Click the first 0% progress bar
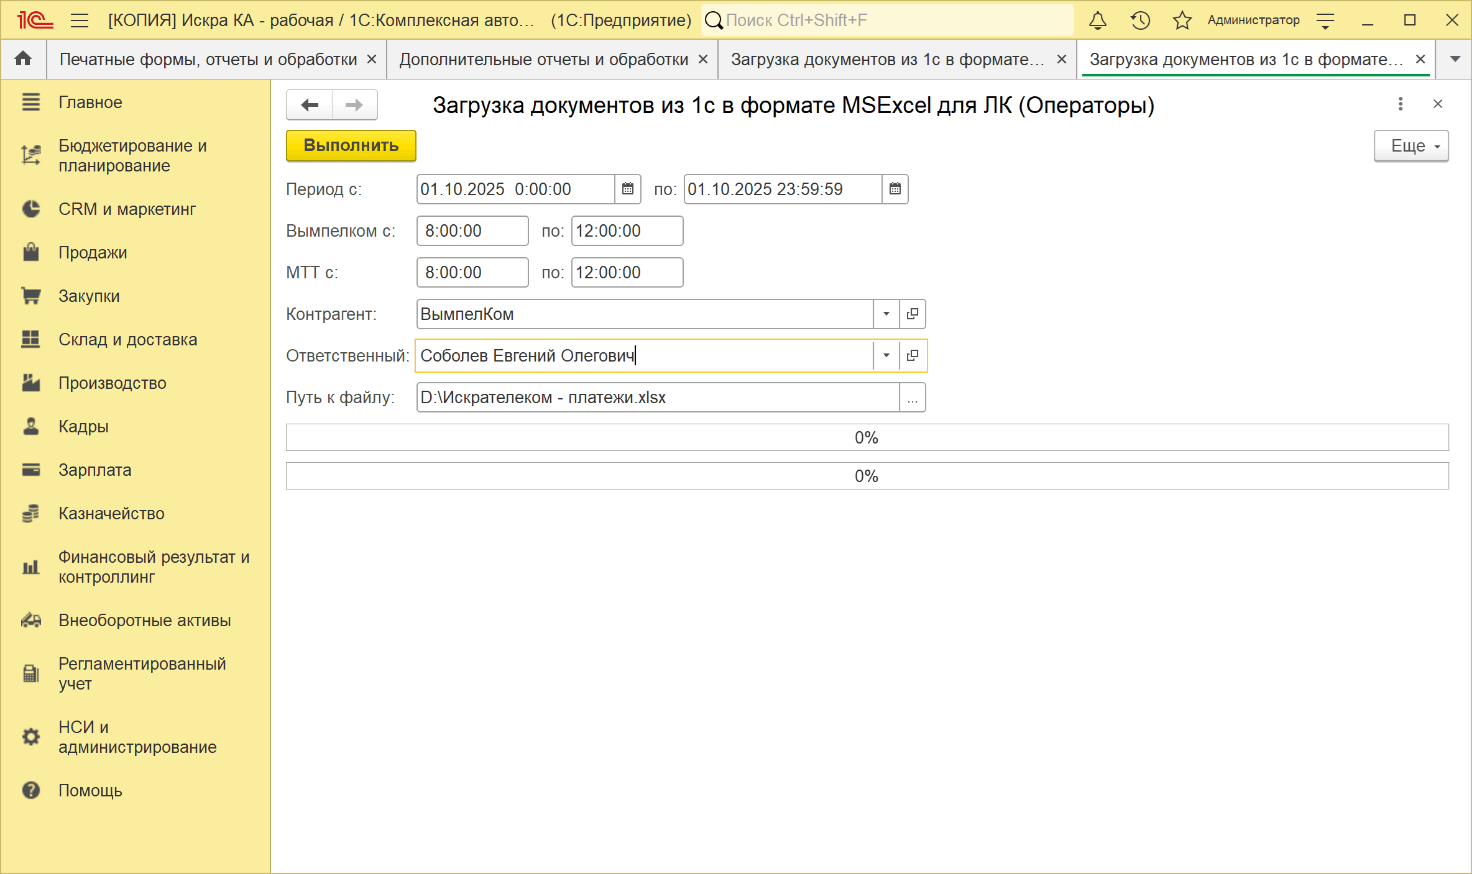This screenshot has width=1472, height=874. coord(866,438)
